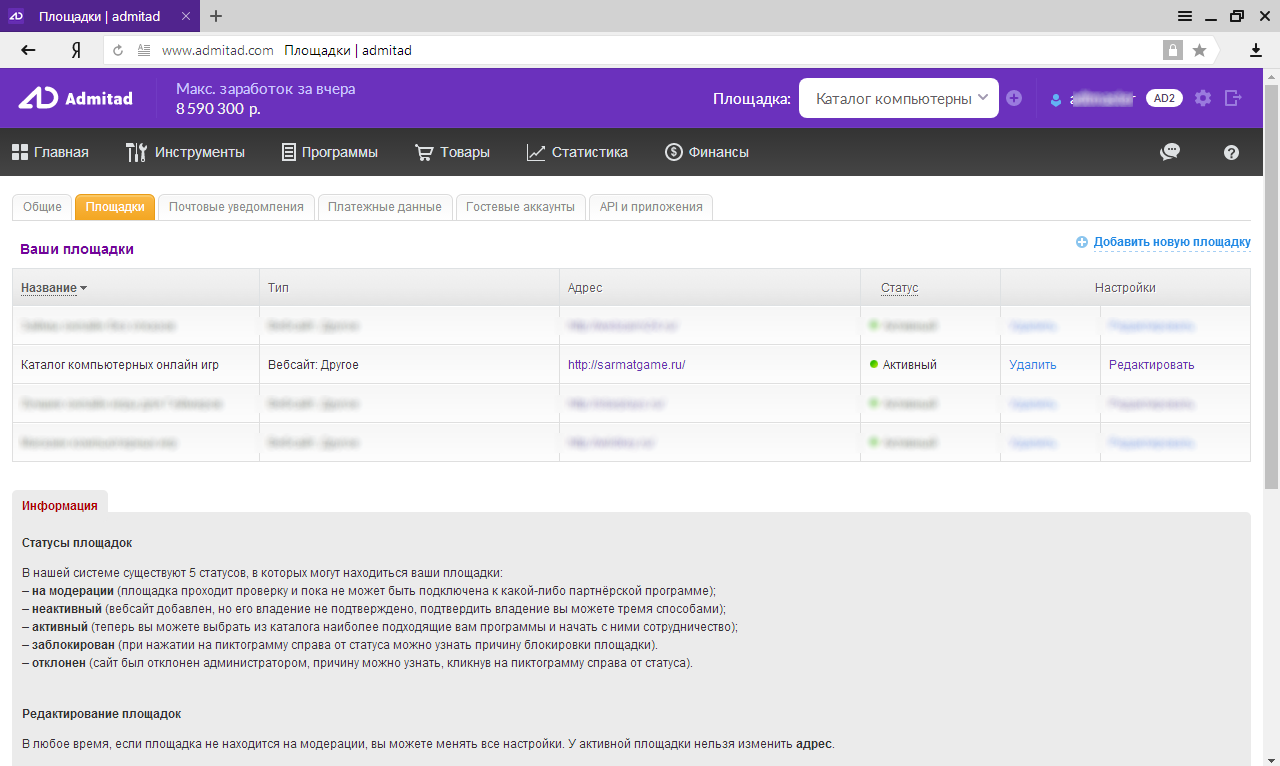The width and height of the screenshot is (1280, 766).
Task: Click Макс. заработок за вчера text
Action: click(265, 89)
